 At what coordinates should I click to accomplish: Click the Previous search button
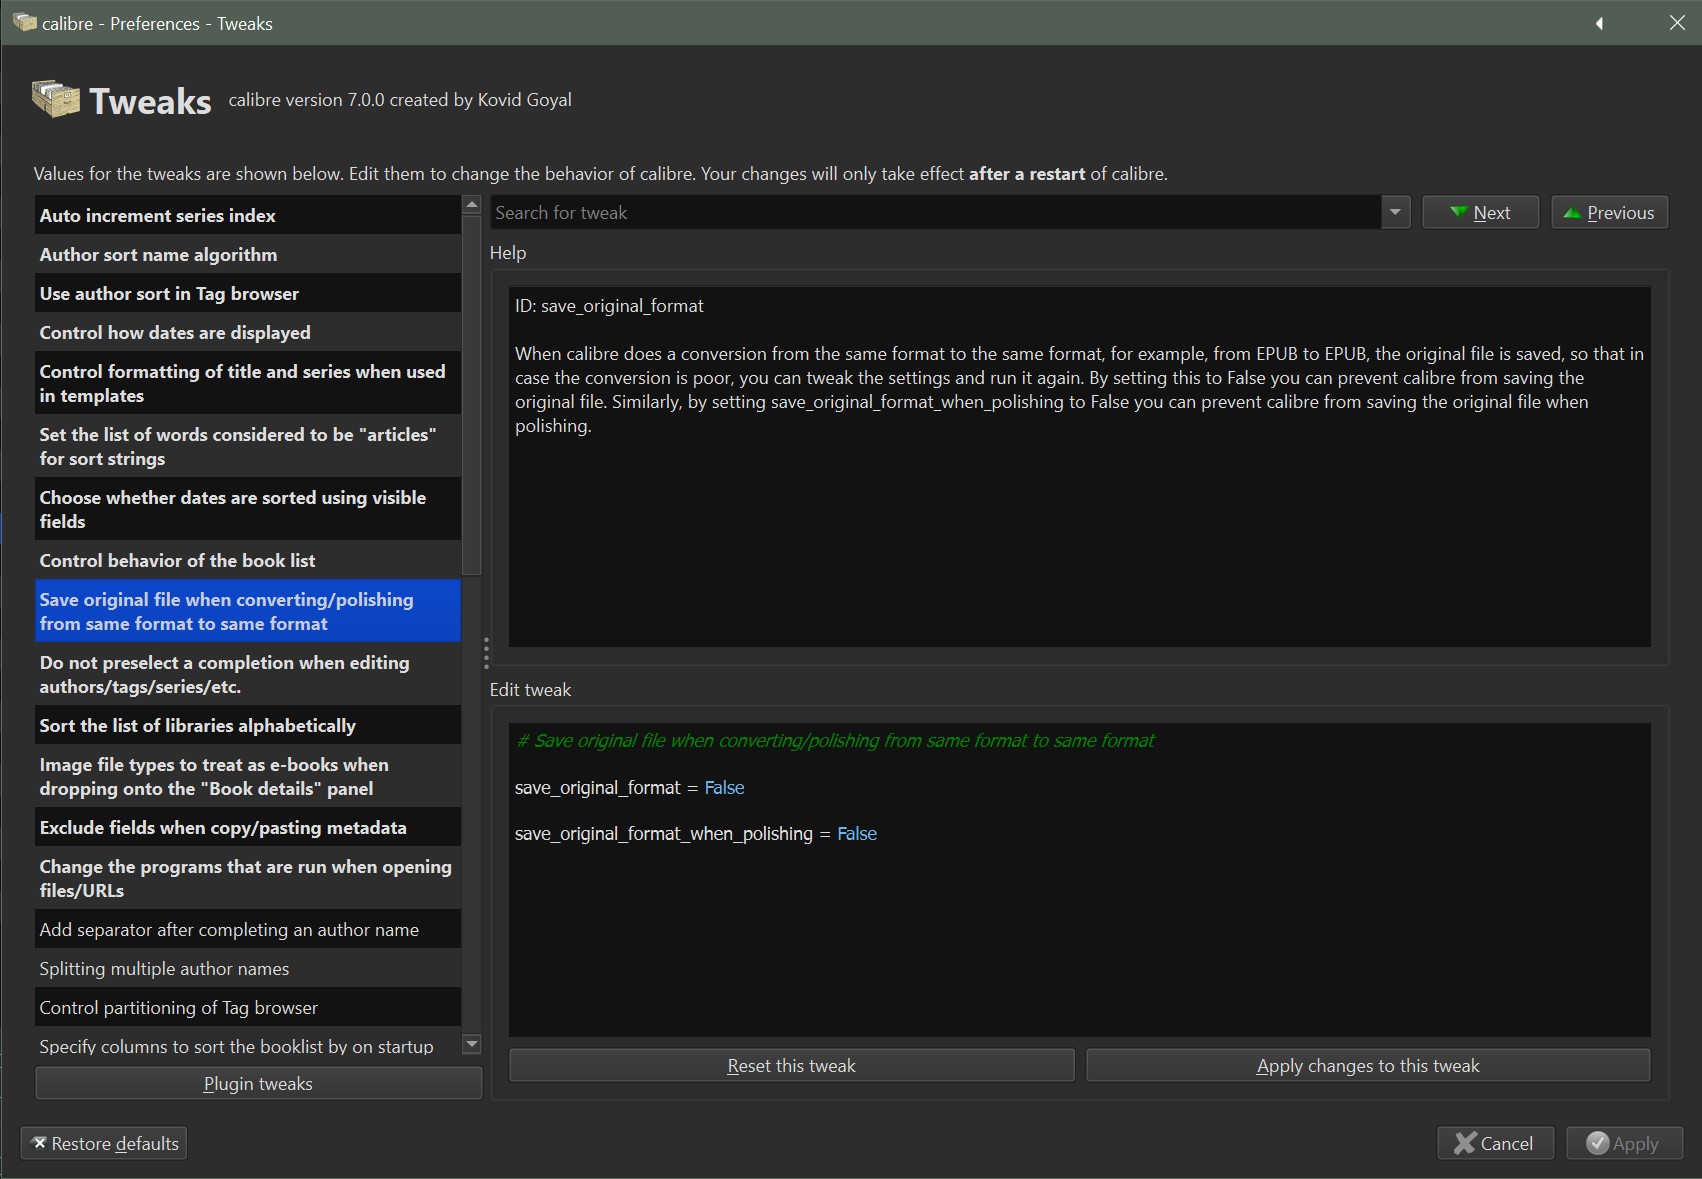pos(1609,212)
